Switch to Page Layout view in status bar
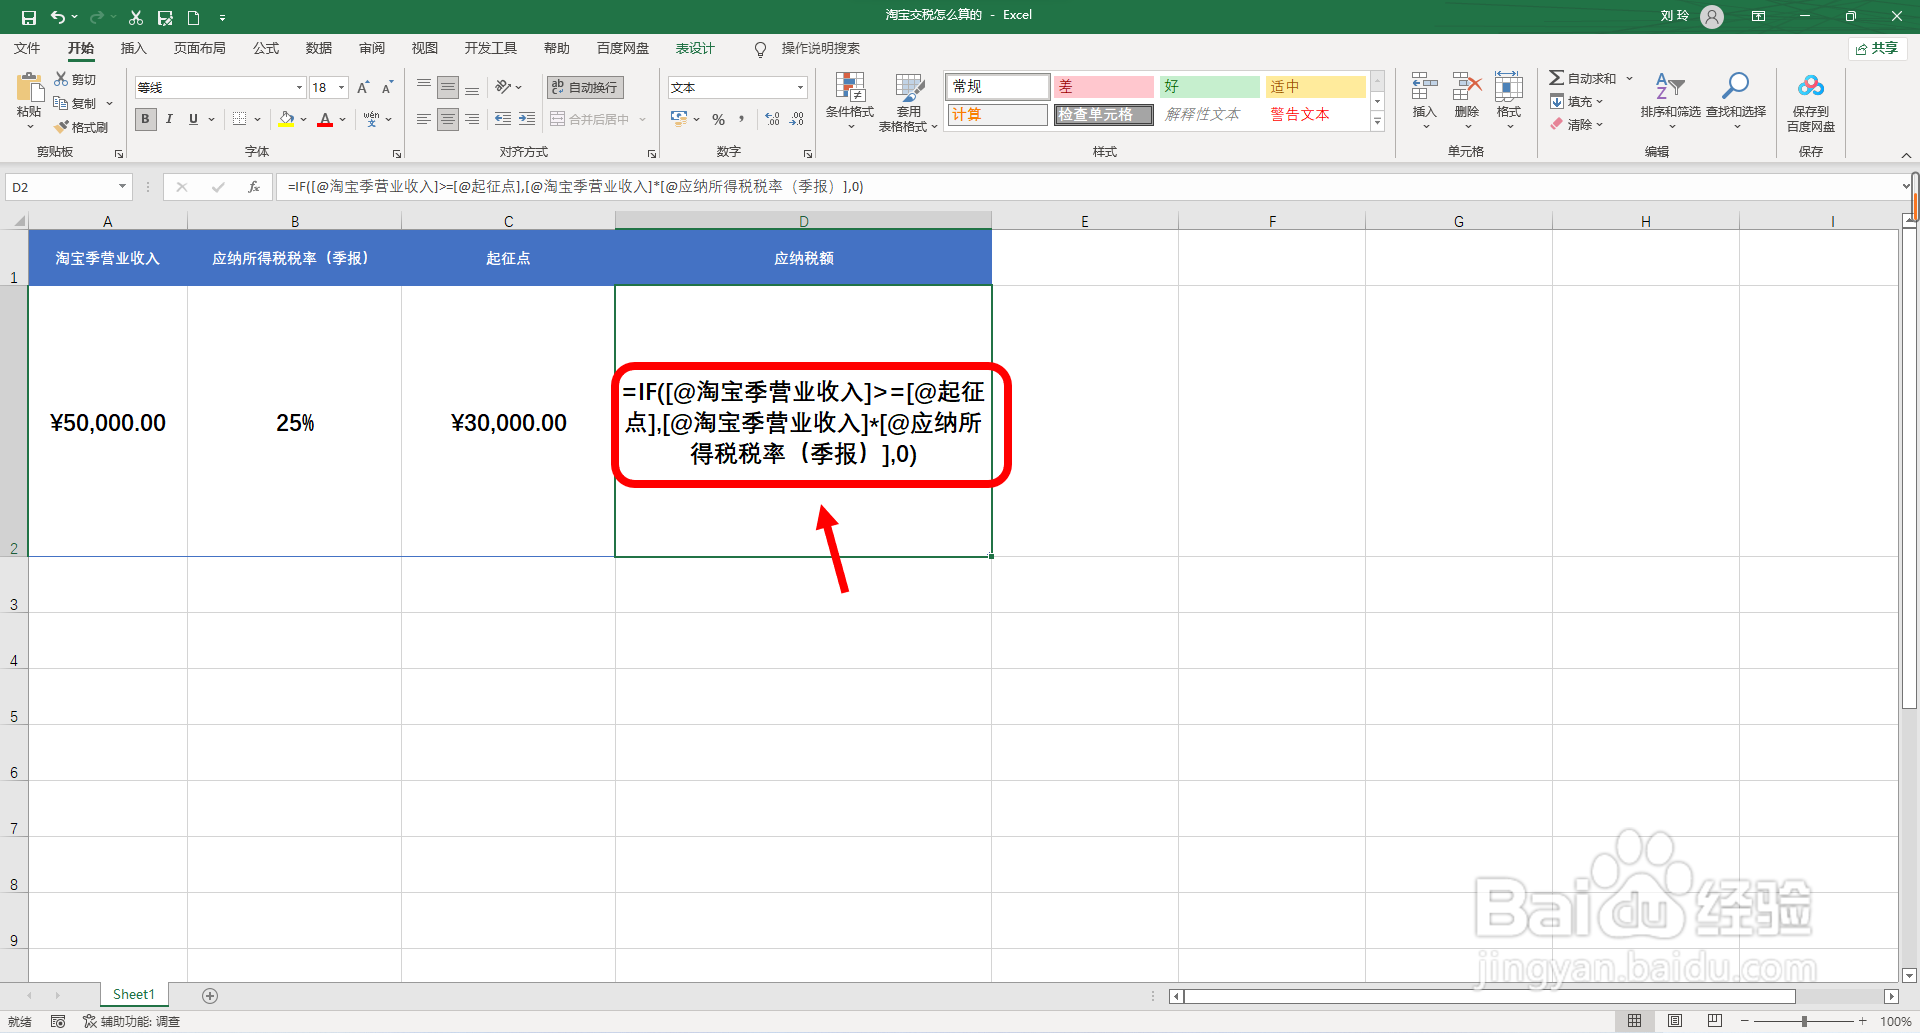This screenshot has width=1920, height=1033. click(1675, 1021)
